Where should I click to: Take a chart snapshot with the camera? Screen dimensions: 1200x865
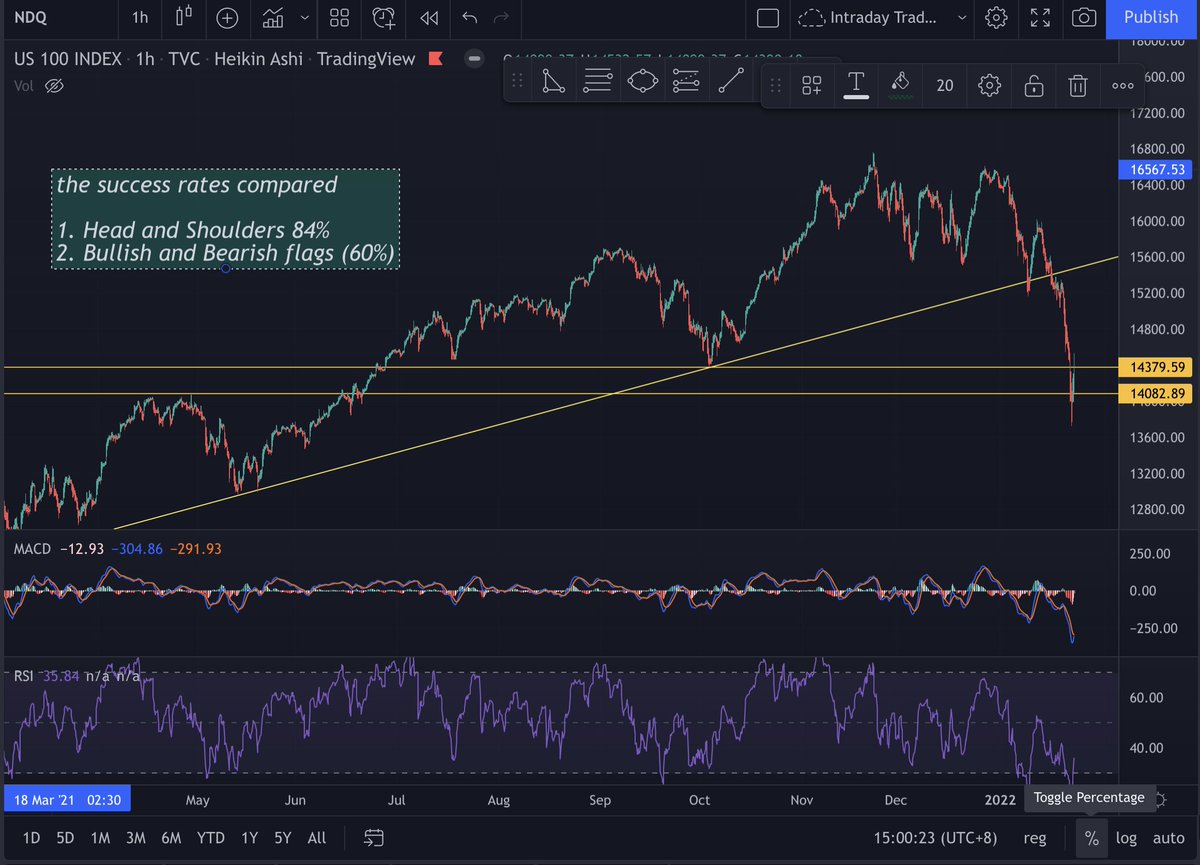[x=1083, y=17]
